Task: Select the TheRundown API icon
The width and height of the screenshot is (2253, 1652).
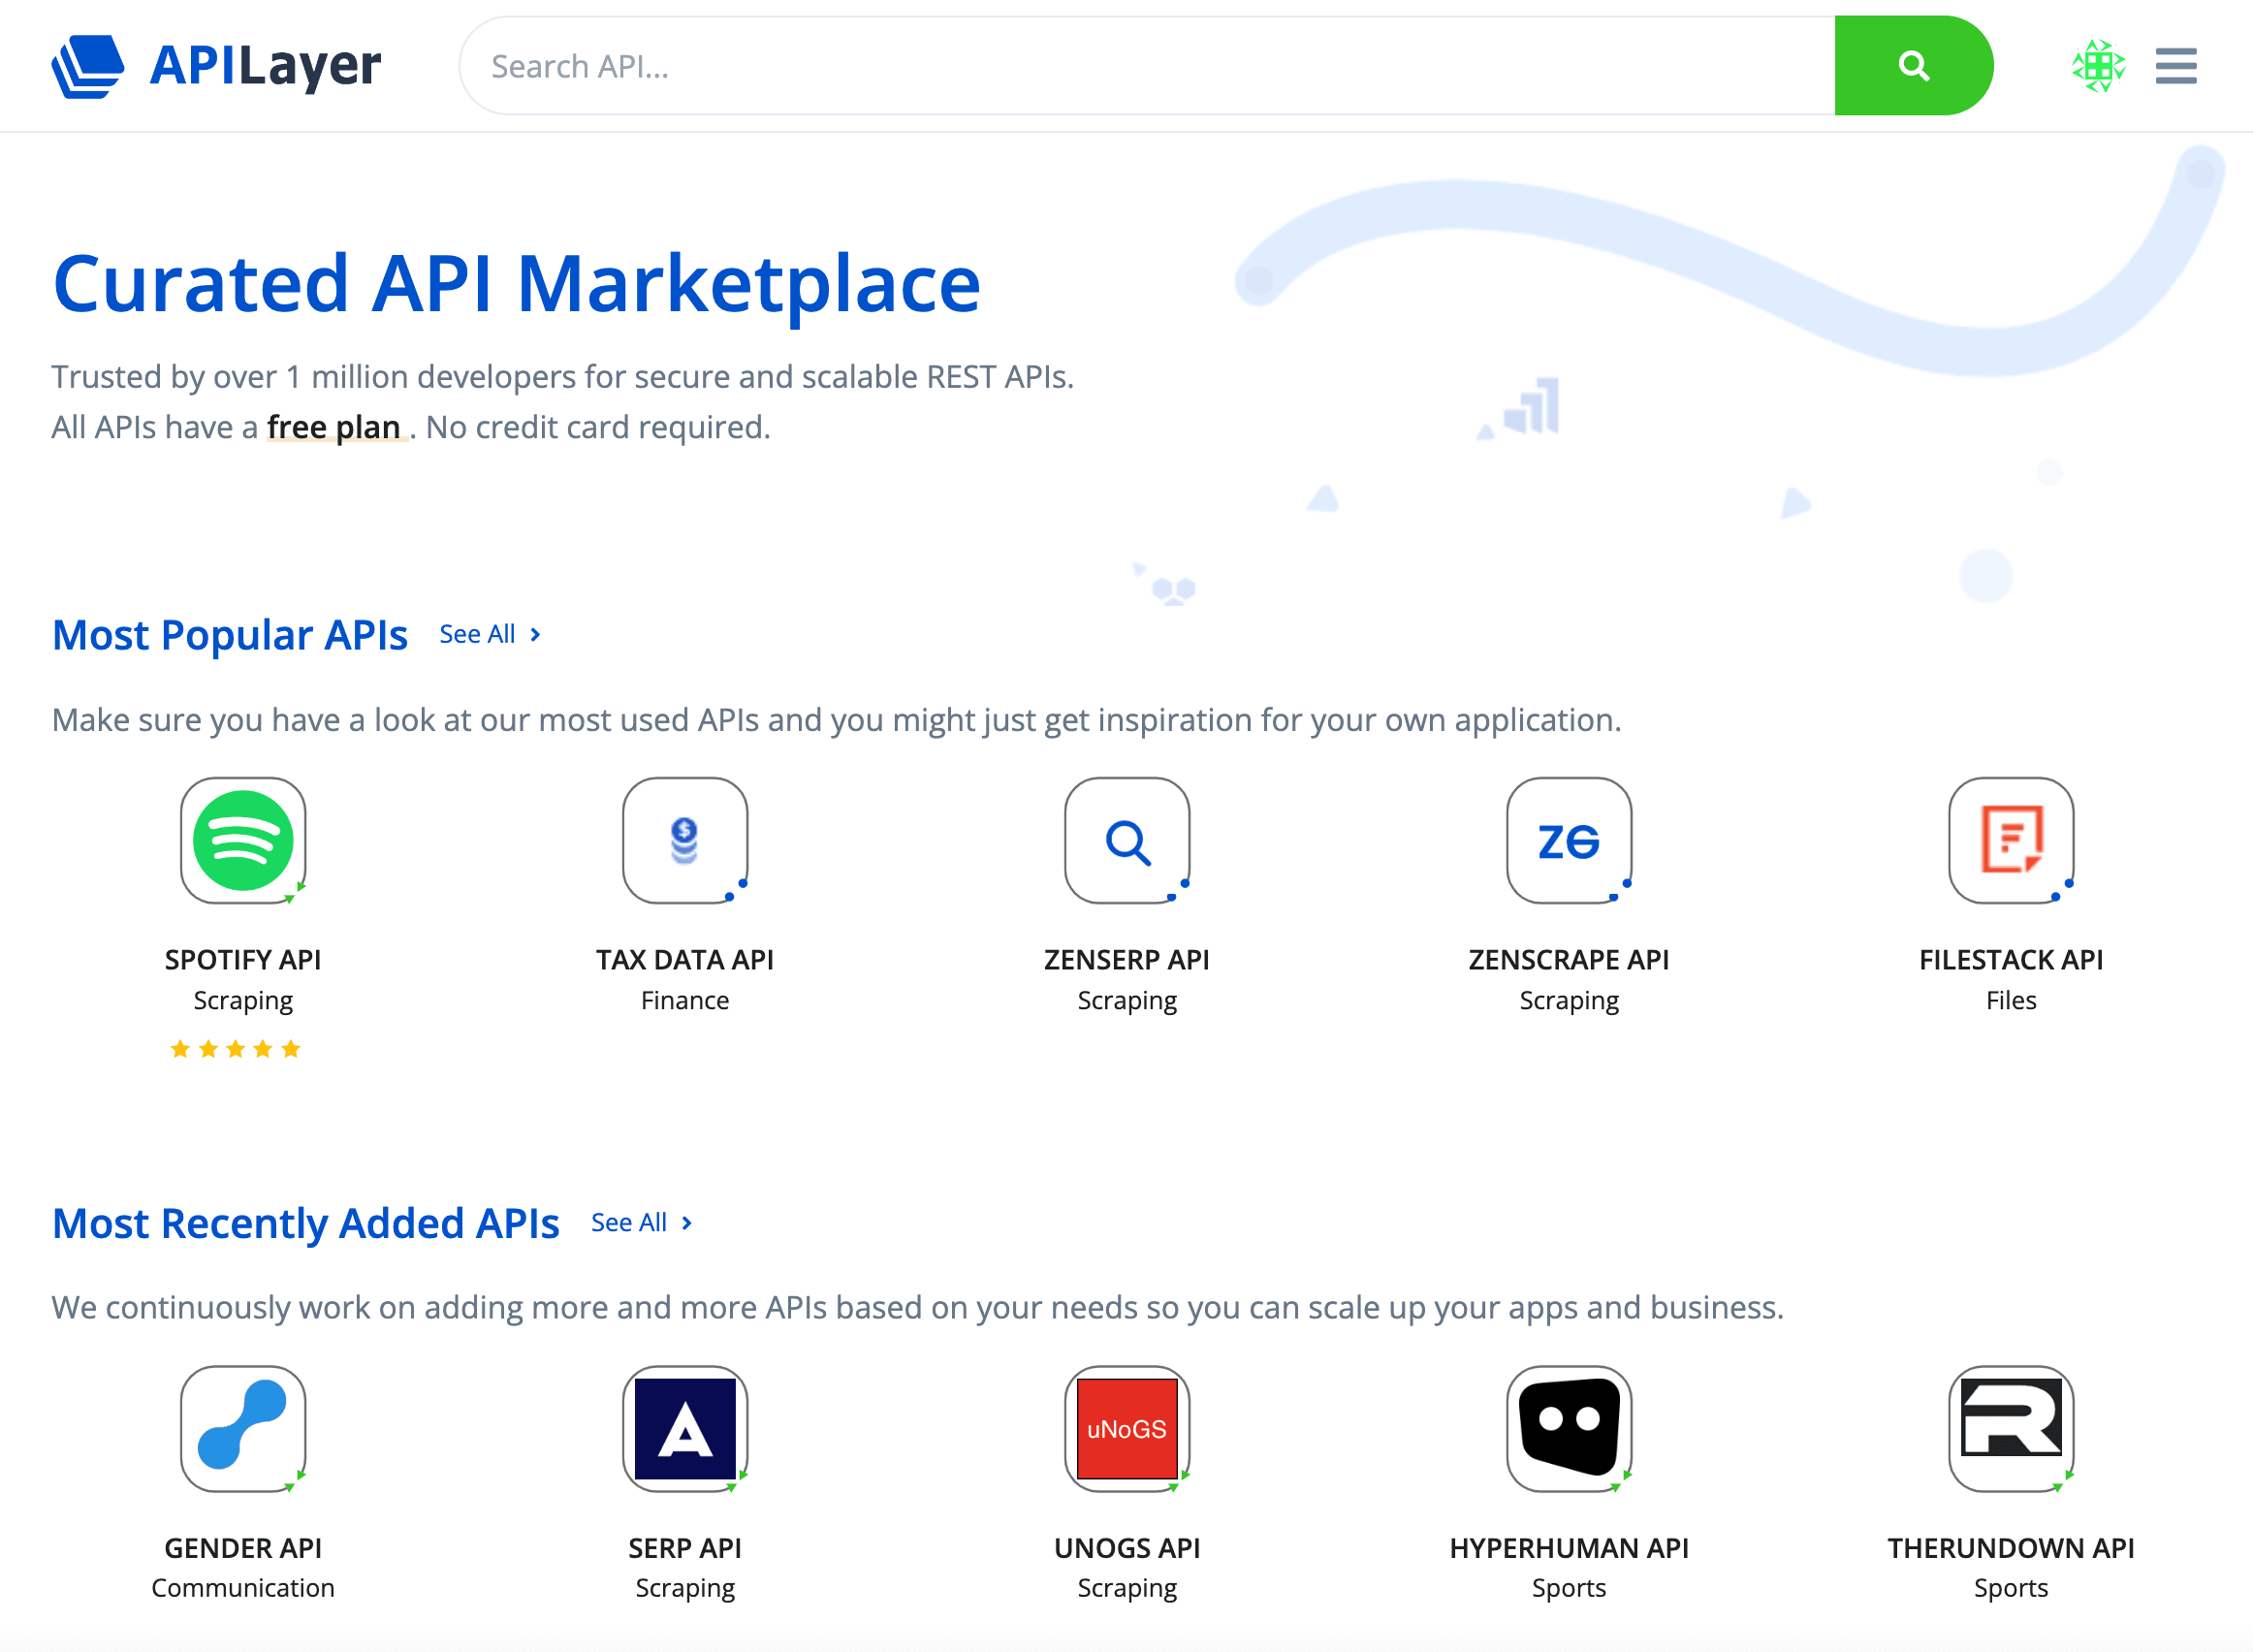Action: pyautogui.click(x=2010, y=1428)
